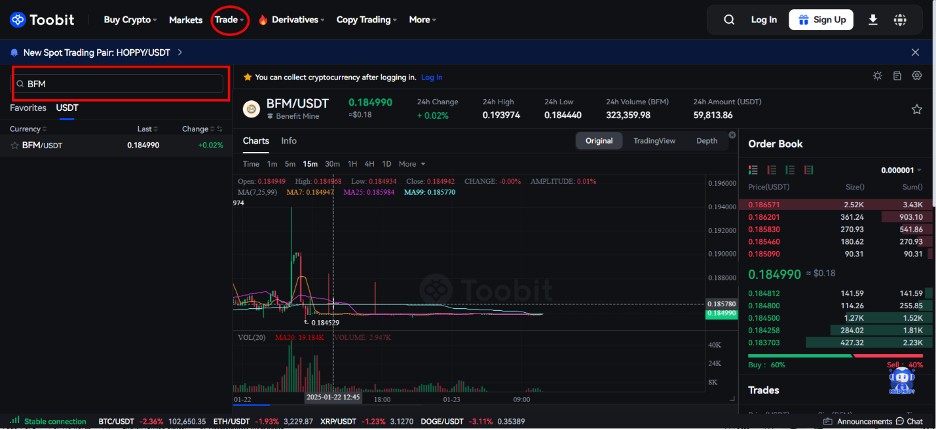
Task: Select Original chart mode
Action: (x=599, y=141)
